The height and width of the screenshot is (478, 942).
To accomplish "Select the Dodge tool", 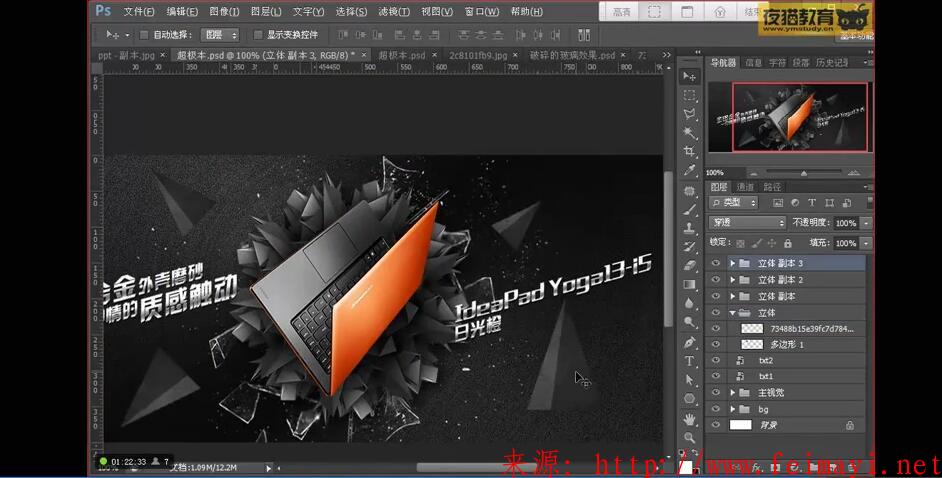I will 689,322.
